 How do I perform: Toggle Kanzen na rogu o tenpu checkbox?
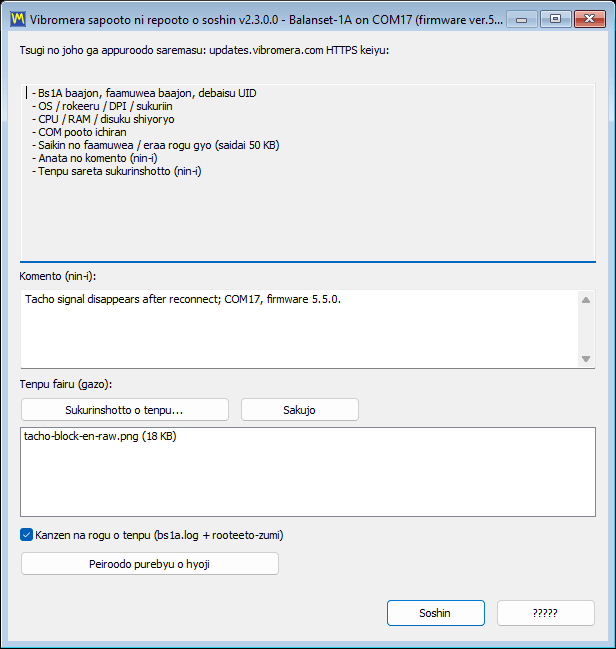tap(26, 535)
